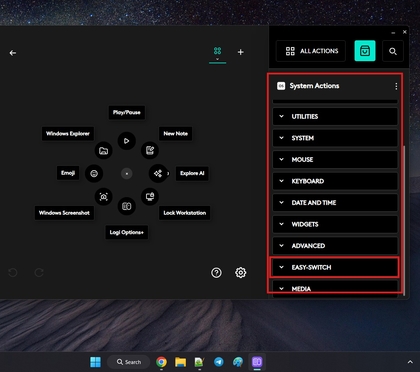420x372 pixels.
Task: Select the Windows Explorer label
Action: (68, 133)
